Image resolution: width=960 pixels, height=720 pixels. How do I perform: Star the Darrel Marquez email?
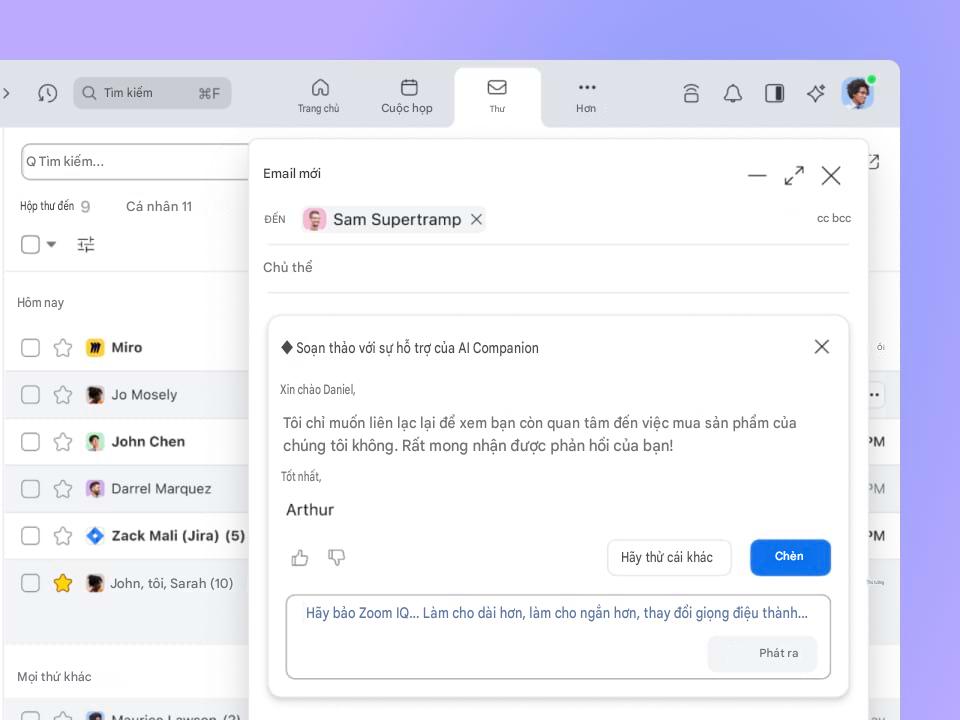[62, 489]
